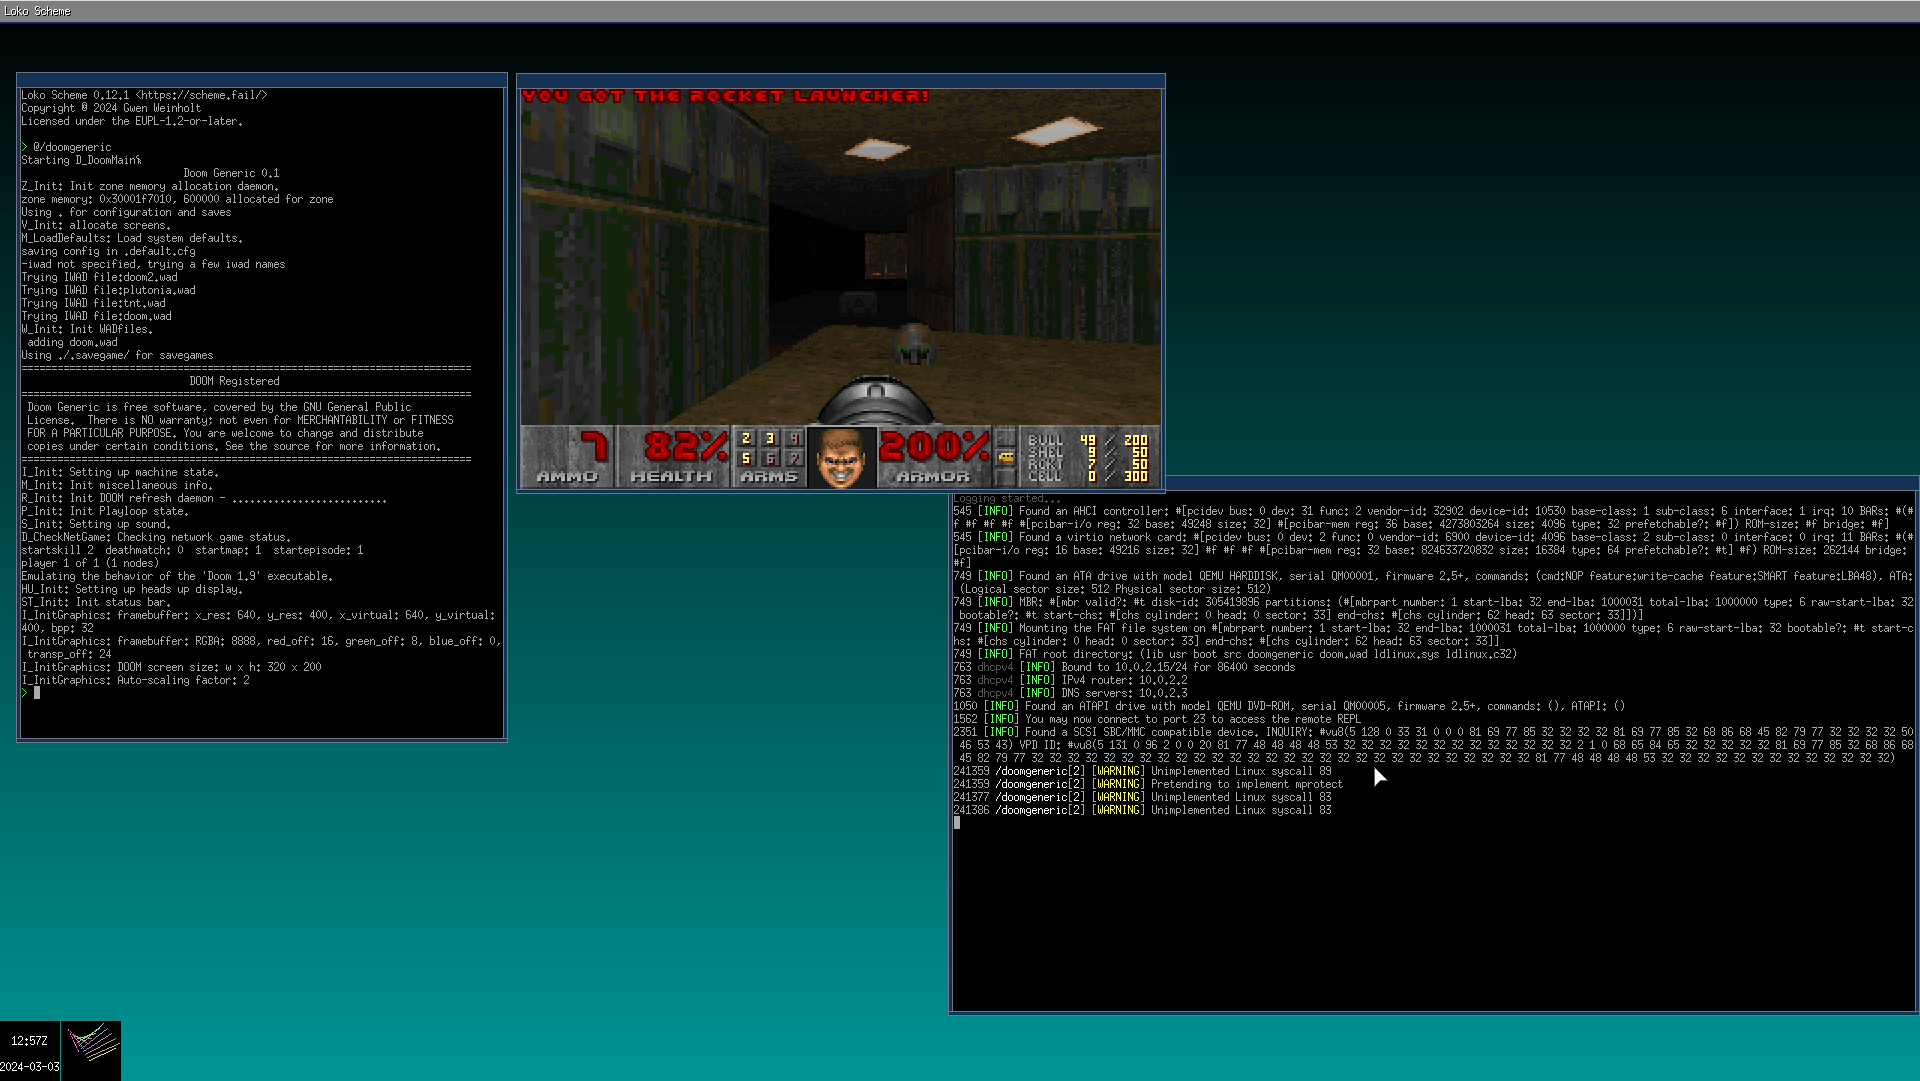The image size is (1920, 1081).
Task: Click the cursor block in the log console
Action: pyautogui.click(x=957, y=823)
